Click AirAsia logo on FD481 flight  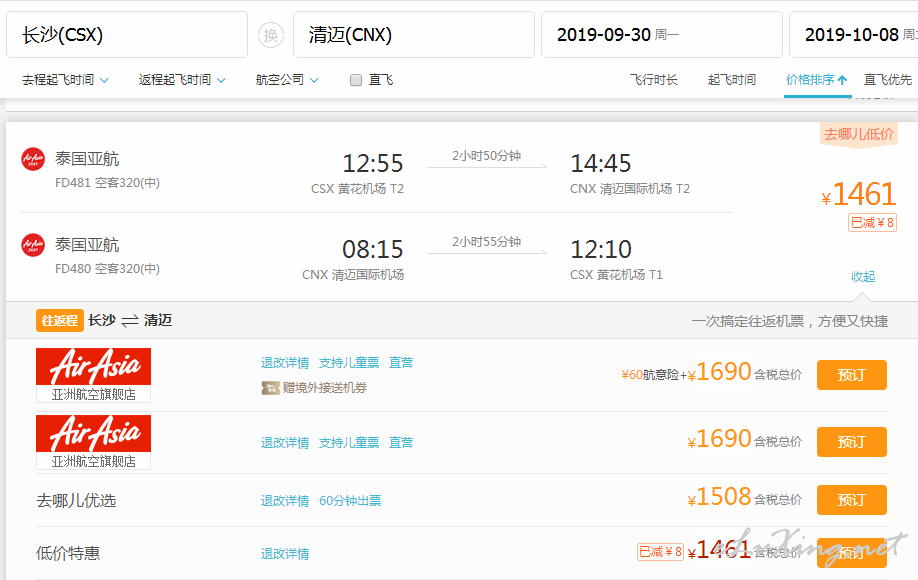click(x=33, y=159)
